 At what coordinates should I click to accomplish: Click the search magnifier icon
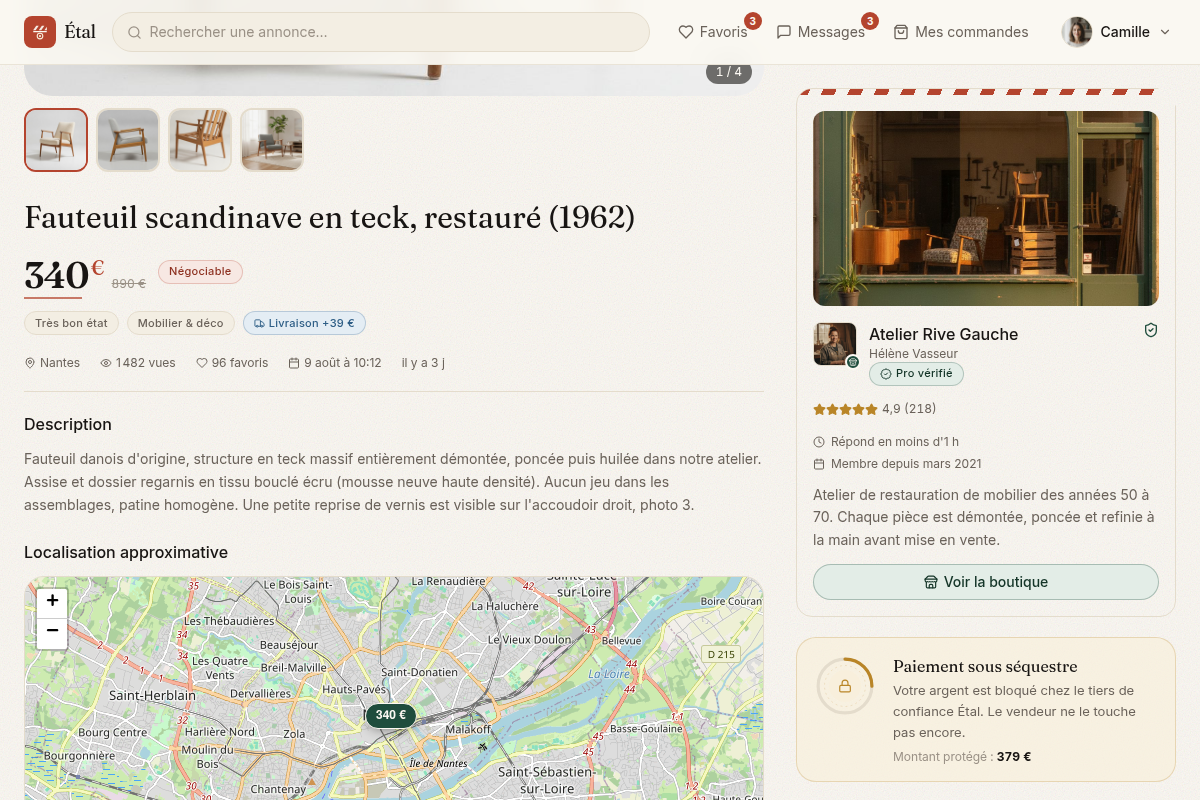pos(135,32)
